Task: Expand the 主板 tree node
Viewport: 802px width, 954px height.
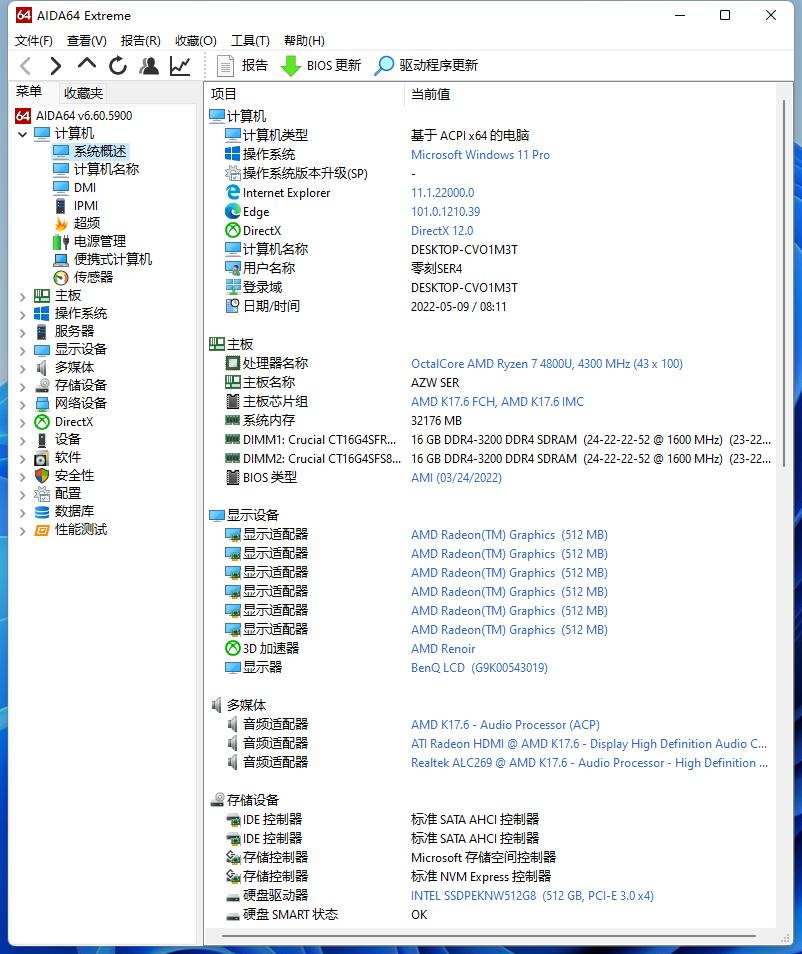Action: [23, 297]
